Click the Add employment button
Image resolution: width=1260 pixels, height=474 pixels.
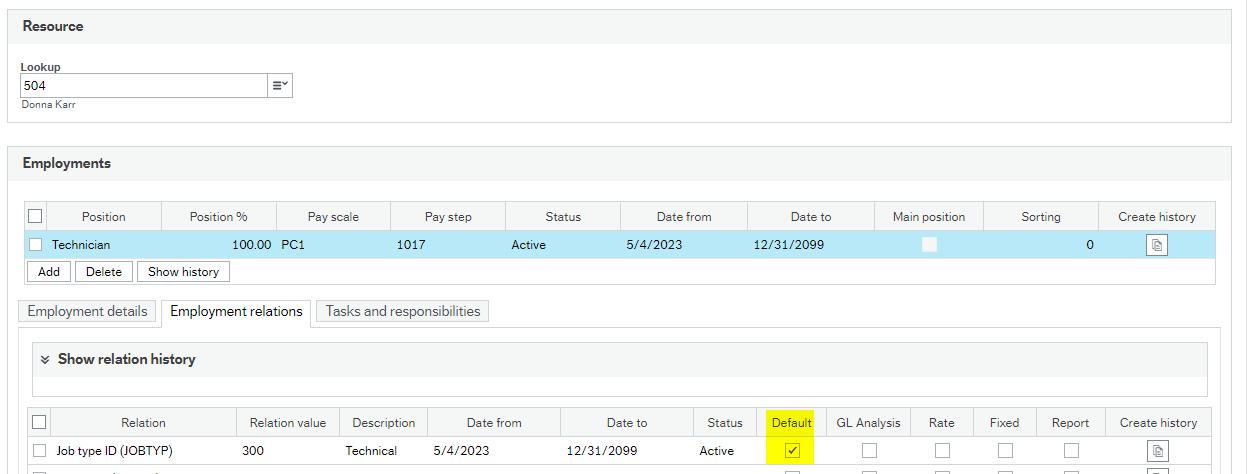(48, 272)
